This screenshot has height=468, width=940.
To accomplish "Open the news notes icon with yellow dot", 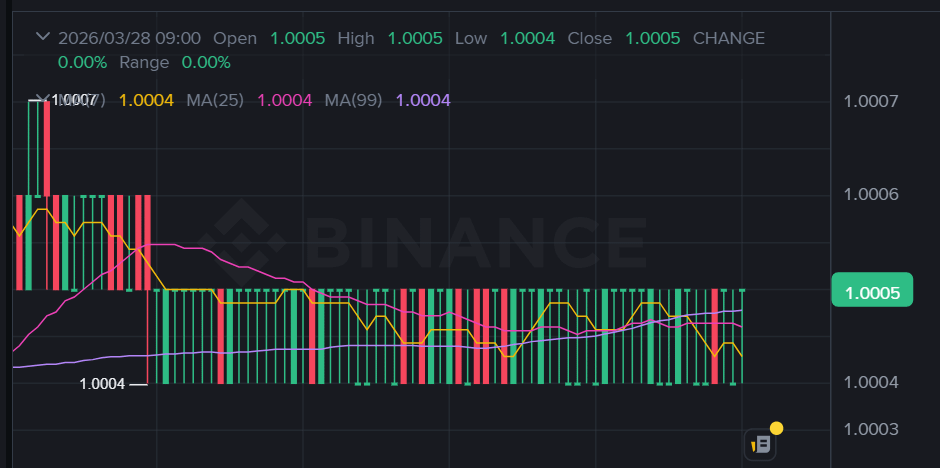I will 760,445.
